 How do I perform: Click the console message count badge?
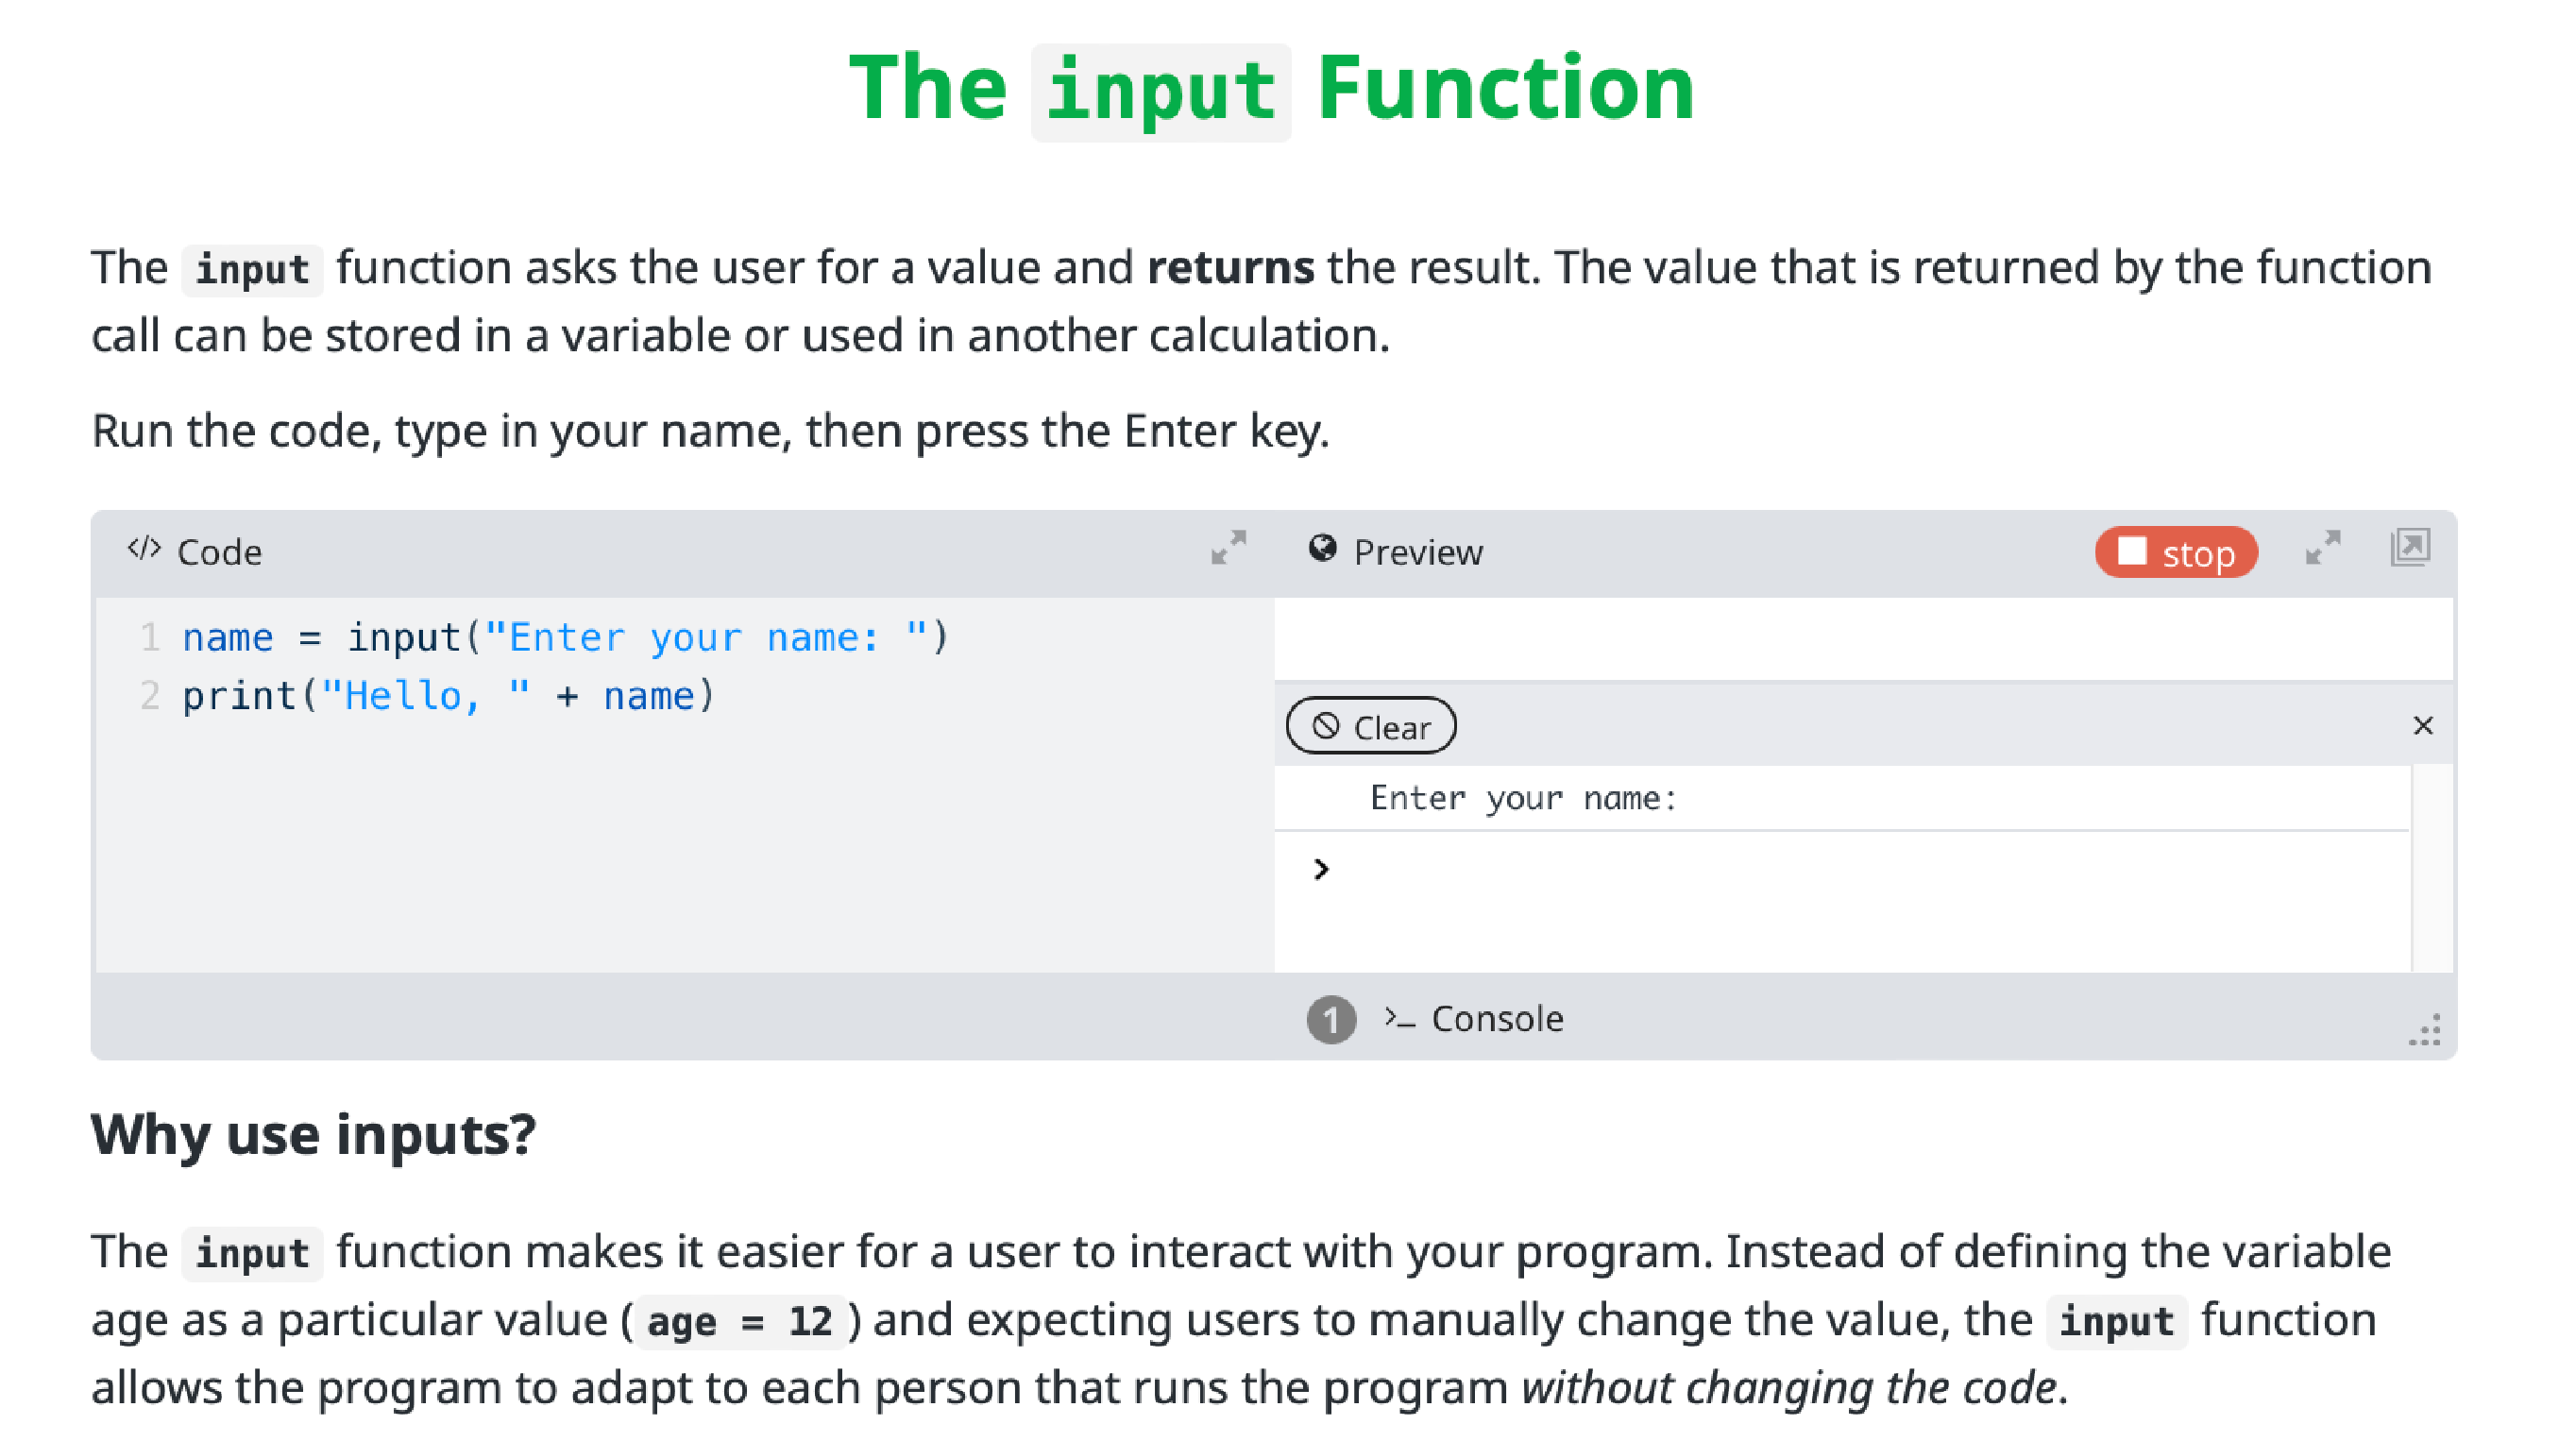(x=1331, y=1020)
